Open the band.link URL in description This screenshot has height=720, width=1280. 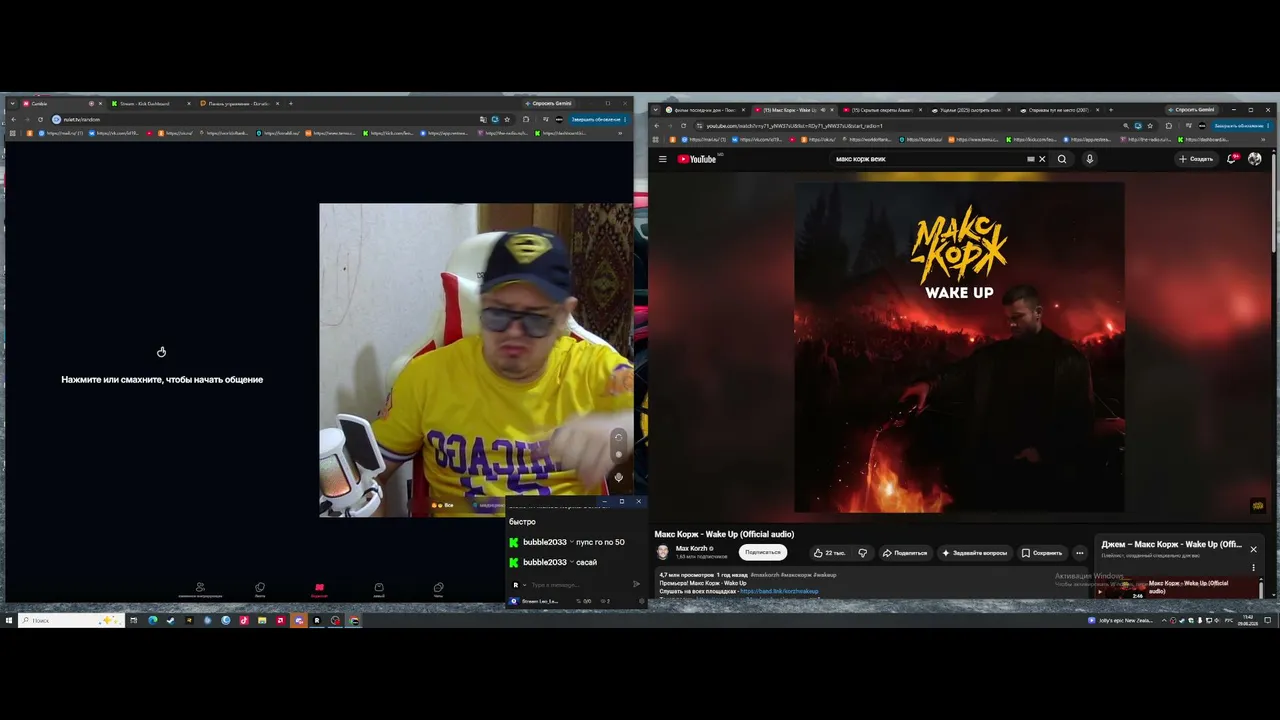click(x=779, y=591)
